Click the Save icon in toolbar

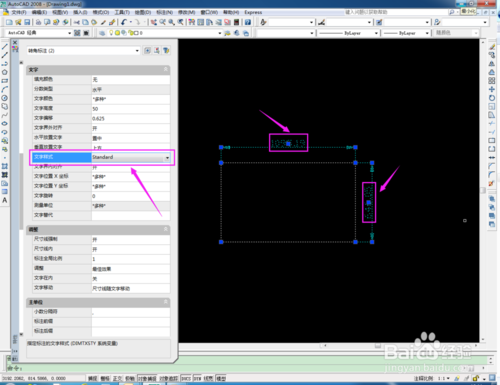point(27,22)
